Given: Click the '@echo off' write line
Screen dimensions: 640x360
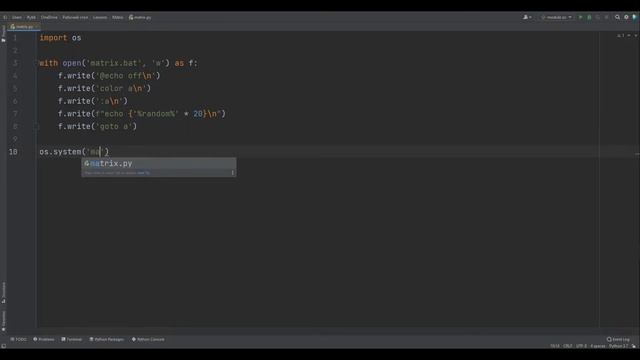Looking at the screenshot, I should coord(109,76).
